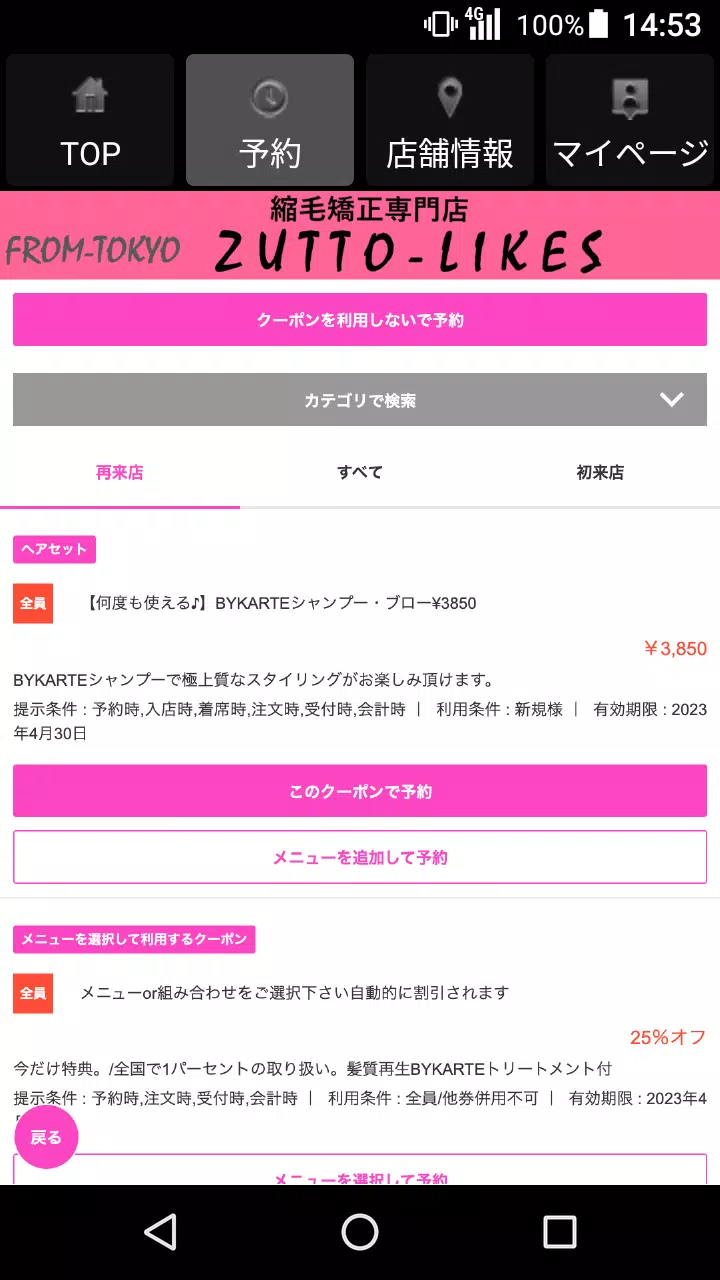Open the カテゴリで検索 dropdown bar
720x1280 pixels.
(360, 400)
